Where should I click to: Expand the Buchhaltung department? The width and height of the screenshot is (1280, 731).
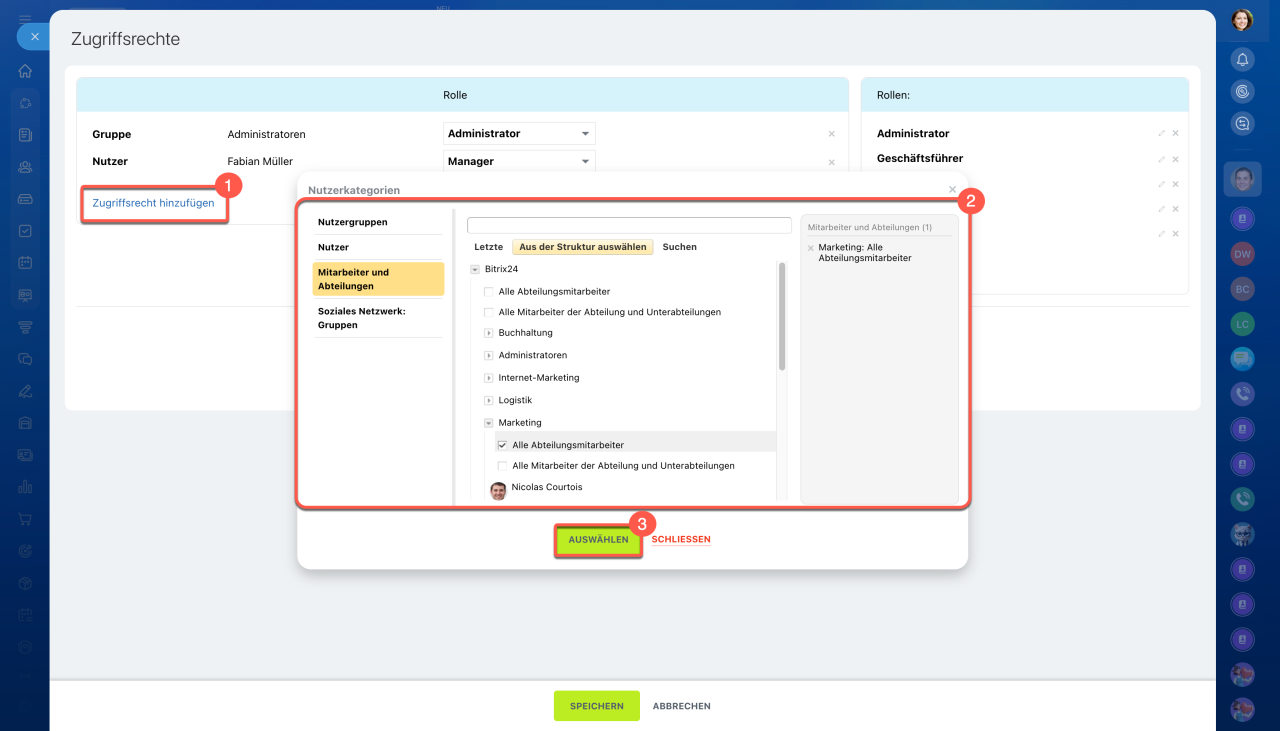click(x=489, y=333)
